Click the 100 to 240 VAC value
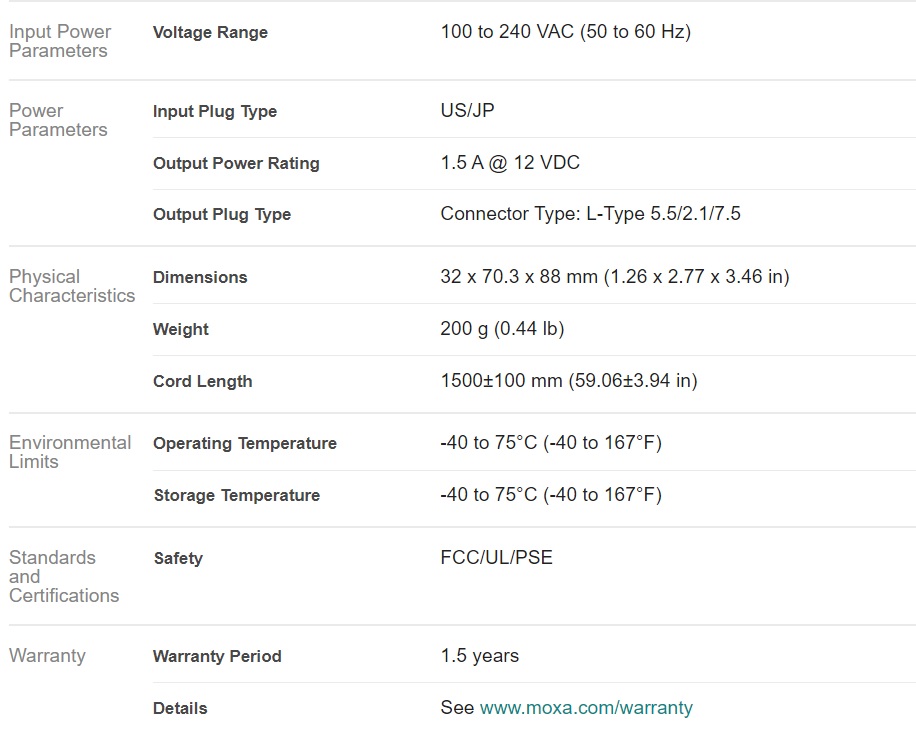Image resolution: width=916 pixels, height=752 pixels. click(565, 32)
